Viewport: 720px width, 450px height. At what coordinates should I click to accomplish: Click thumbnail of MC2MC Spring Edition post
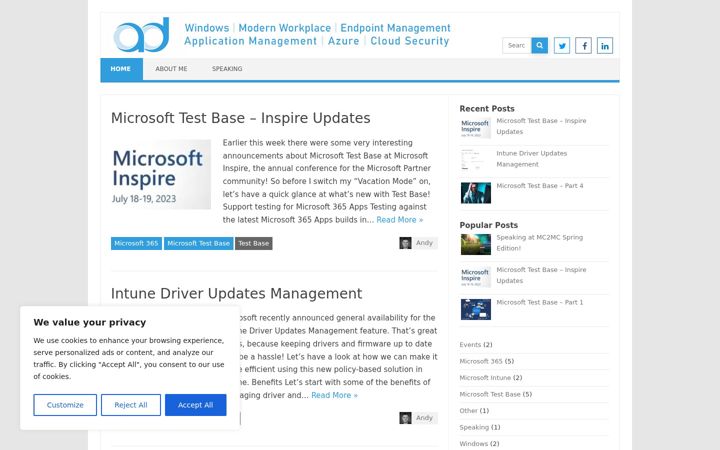476,244
